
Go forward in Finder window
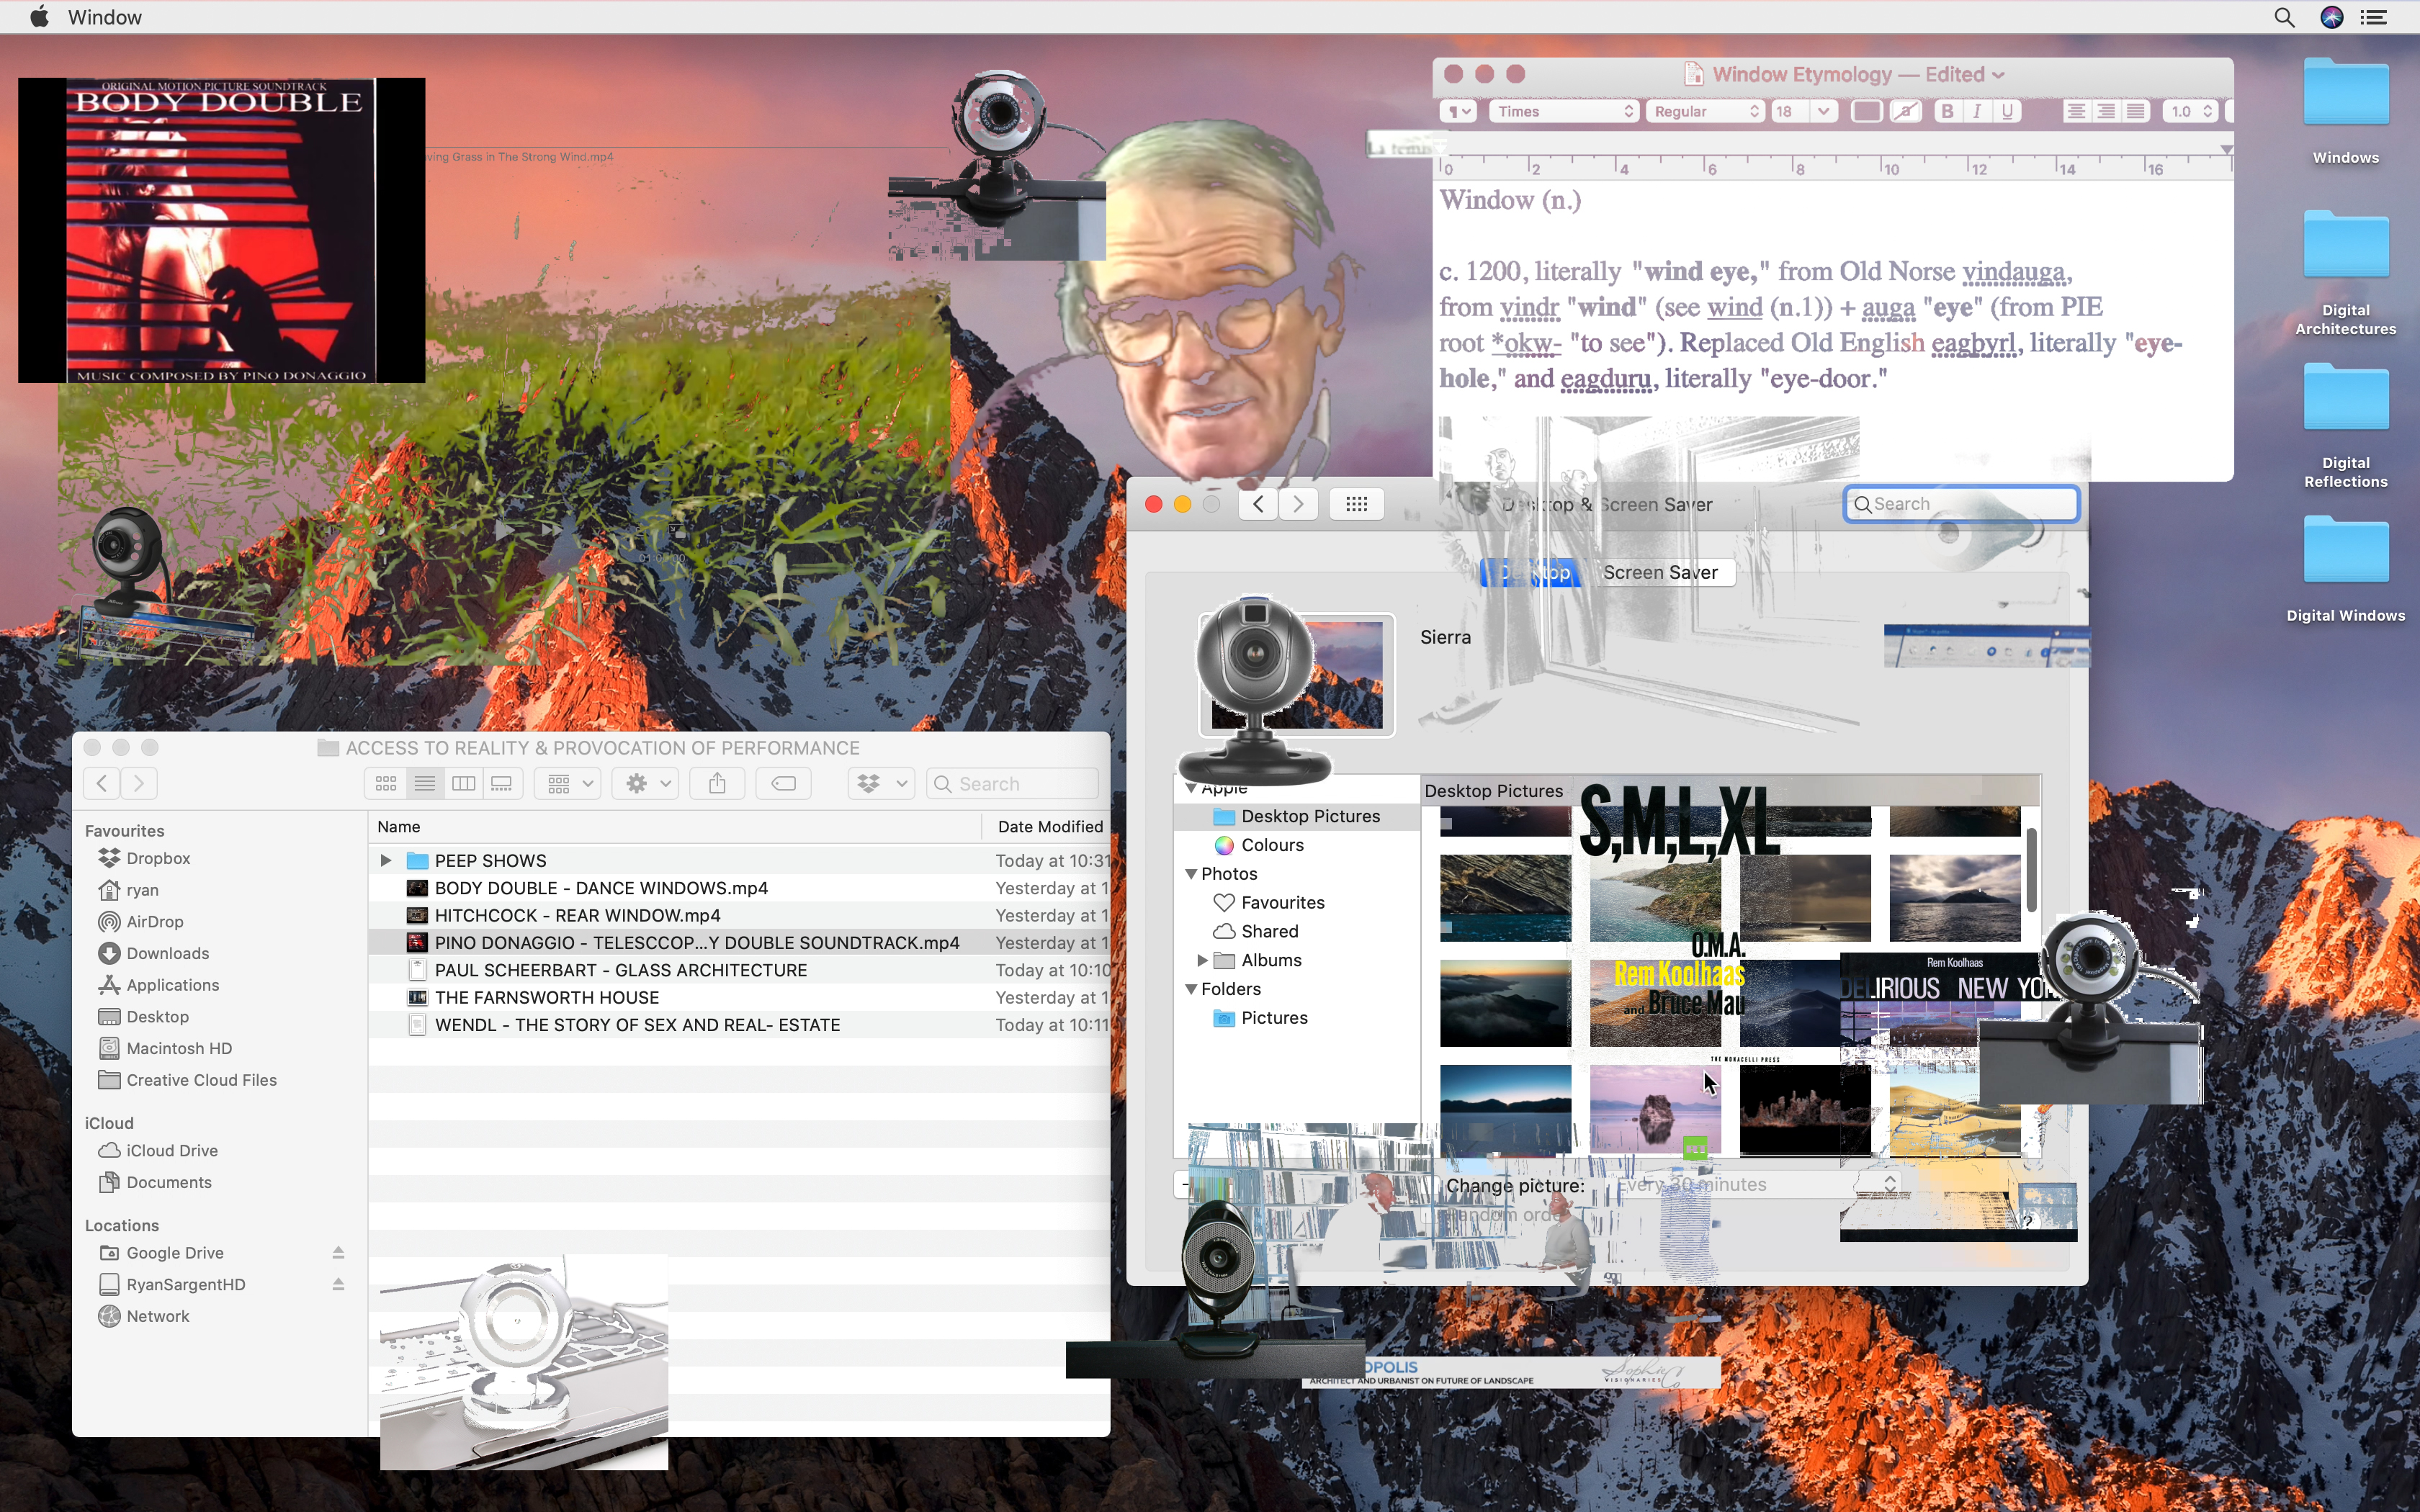[x=139, y=783]
